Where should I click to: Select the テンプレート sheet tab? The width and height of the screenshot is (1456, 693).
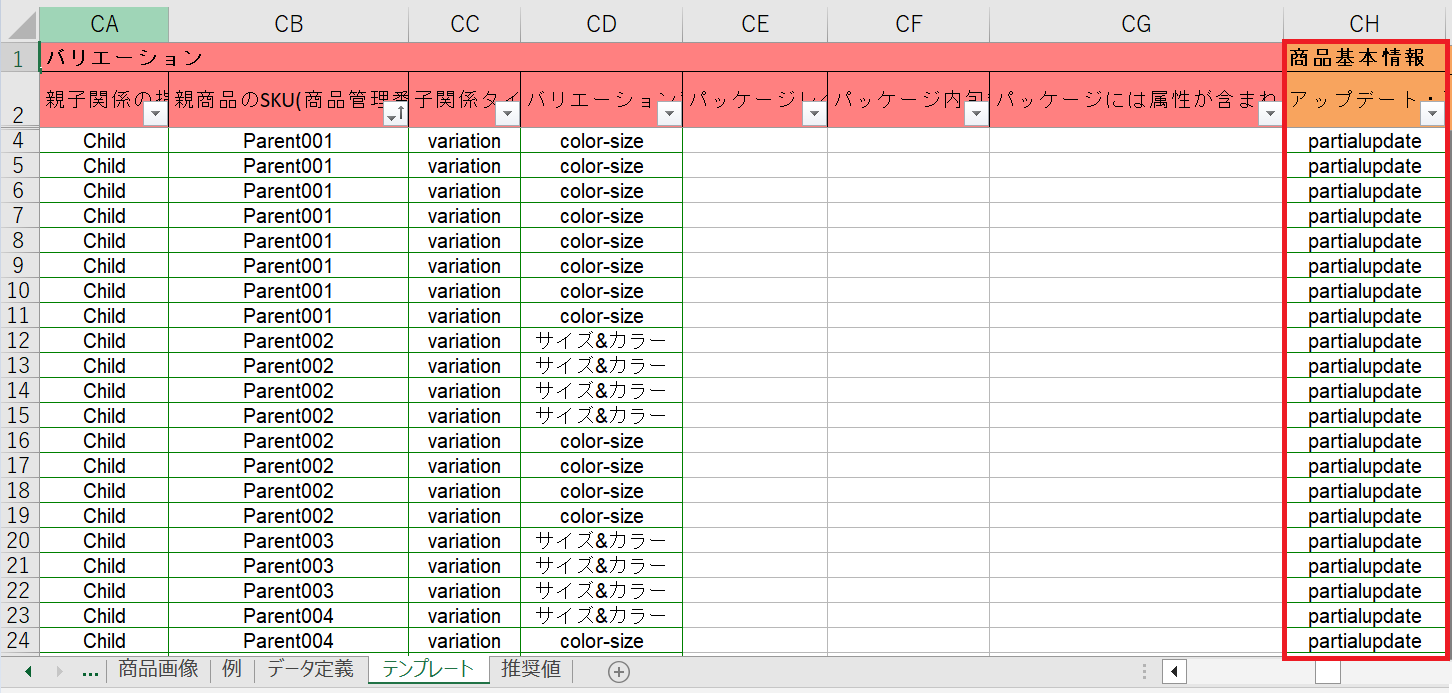click(428, 669)
